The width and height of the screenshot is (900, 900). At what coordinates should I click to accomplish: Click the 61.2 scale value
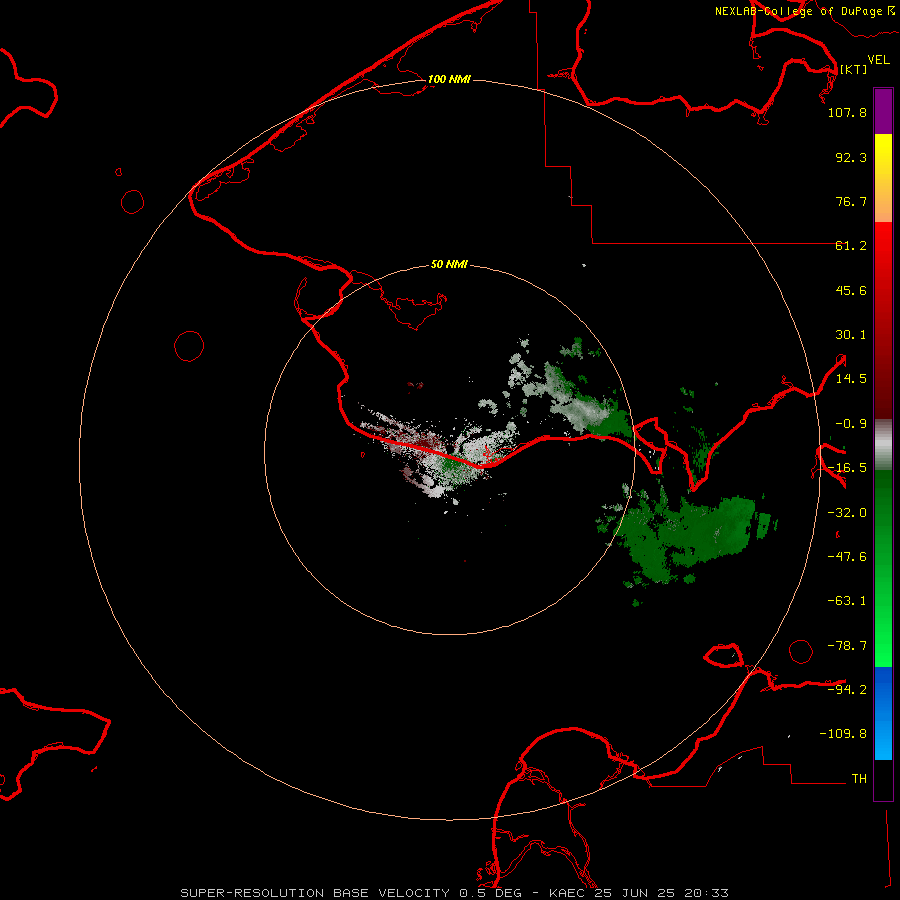click(x=851, y=246)
